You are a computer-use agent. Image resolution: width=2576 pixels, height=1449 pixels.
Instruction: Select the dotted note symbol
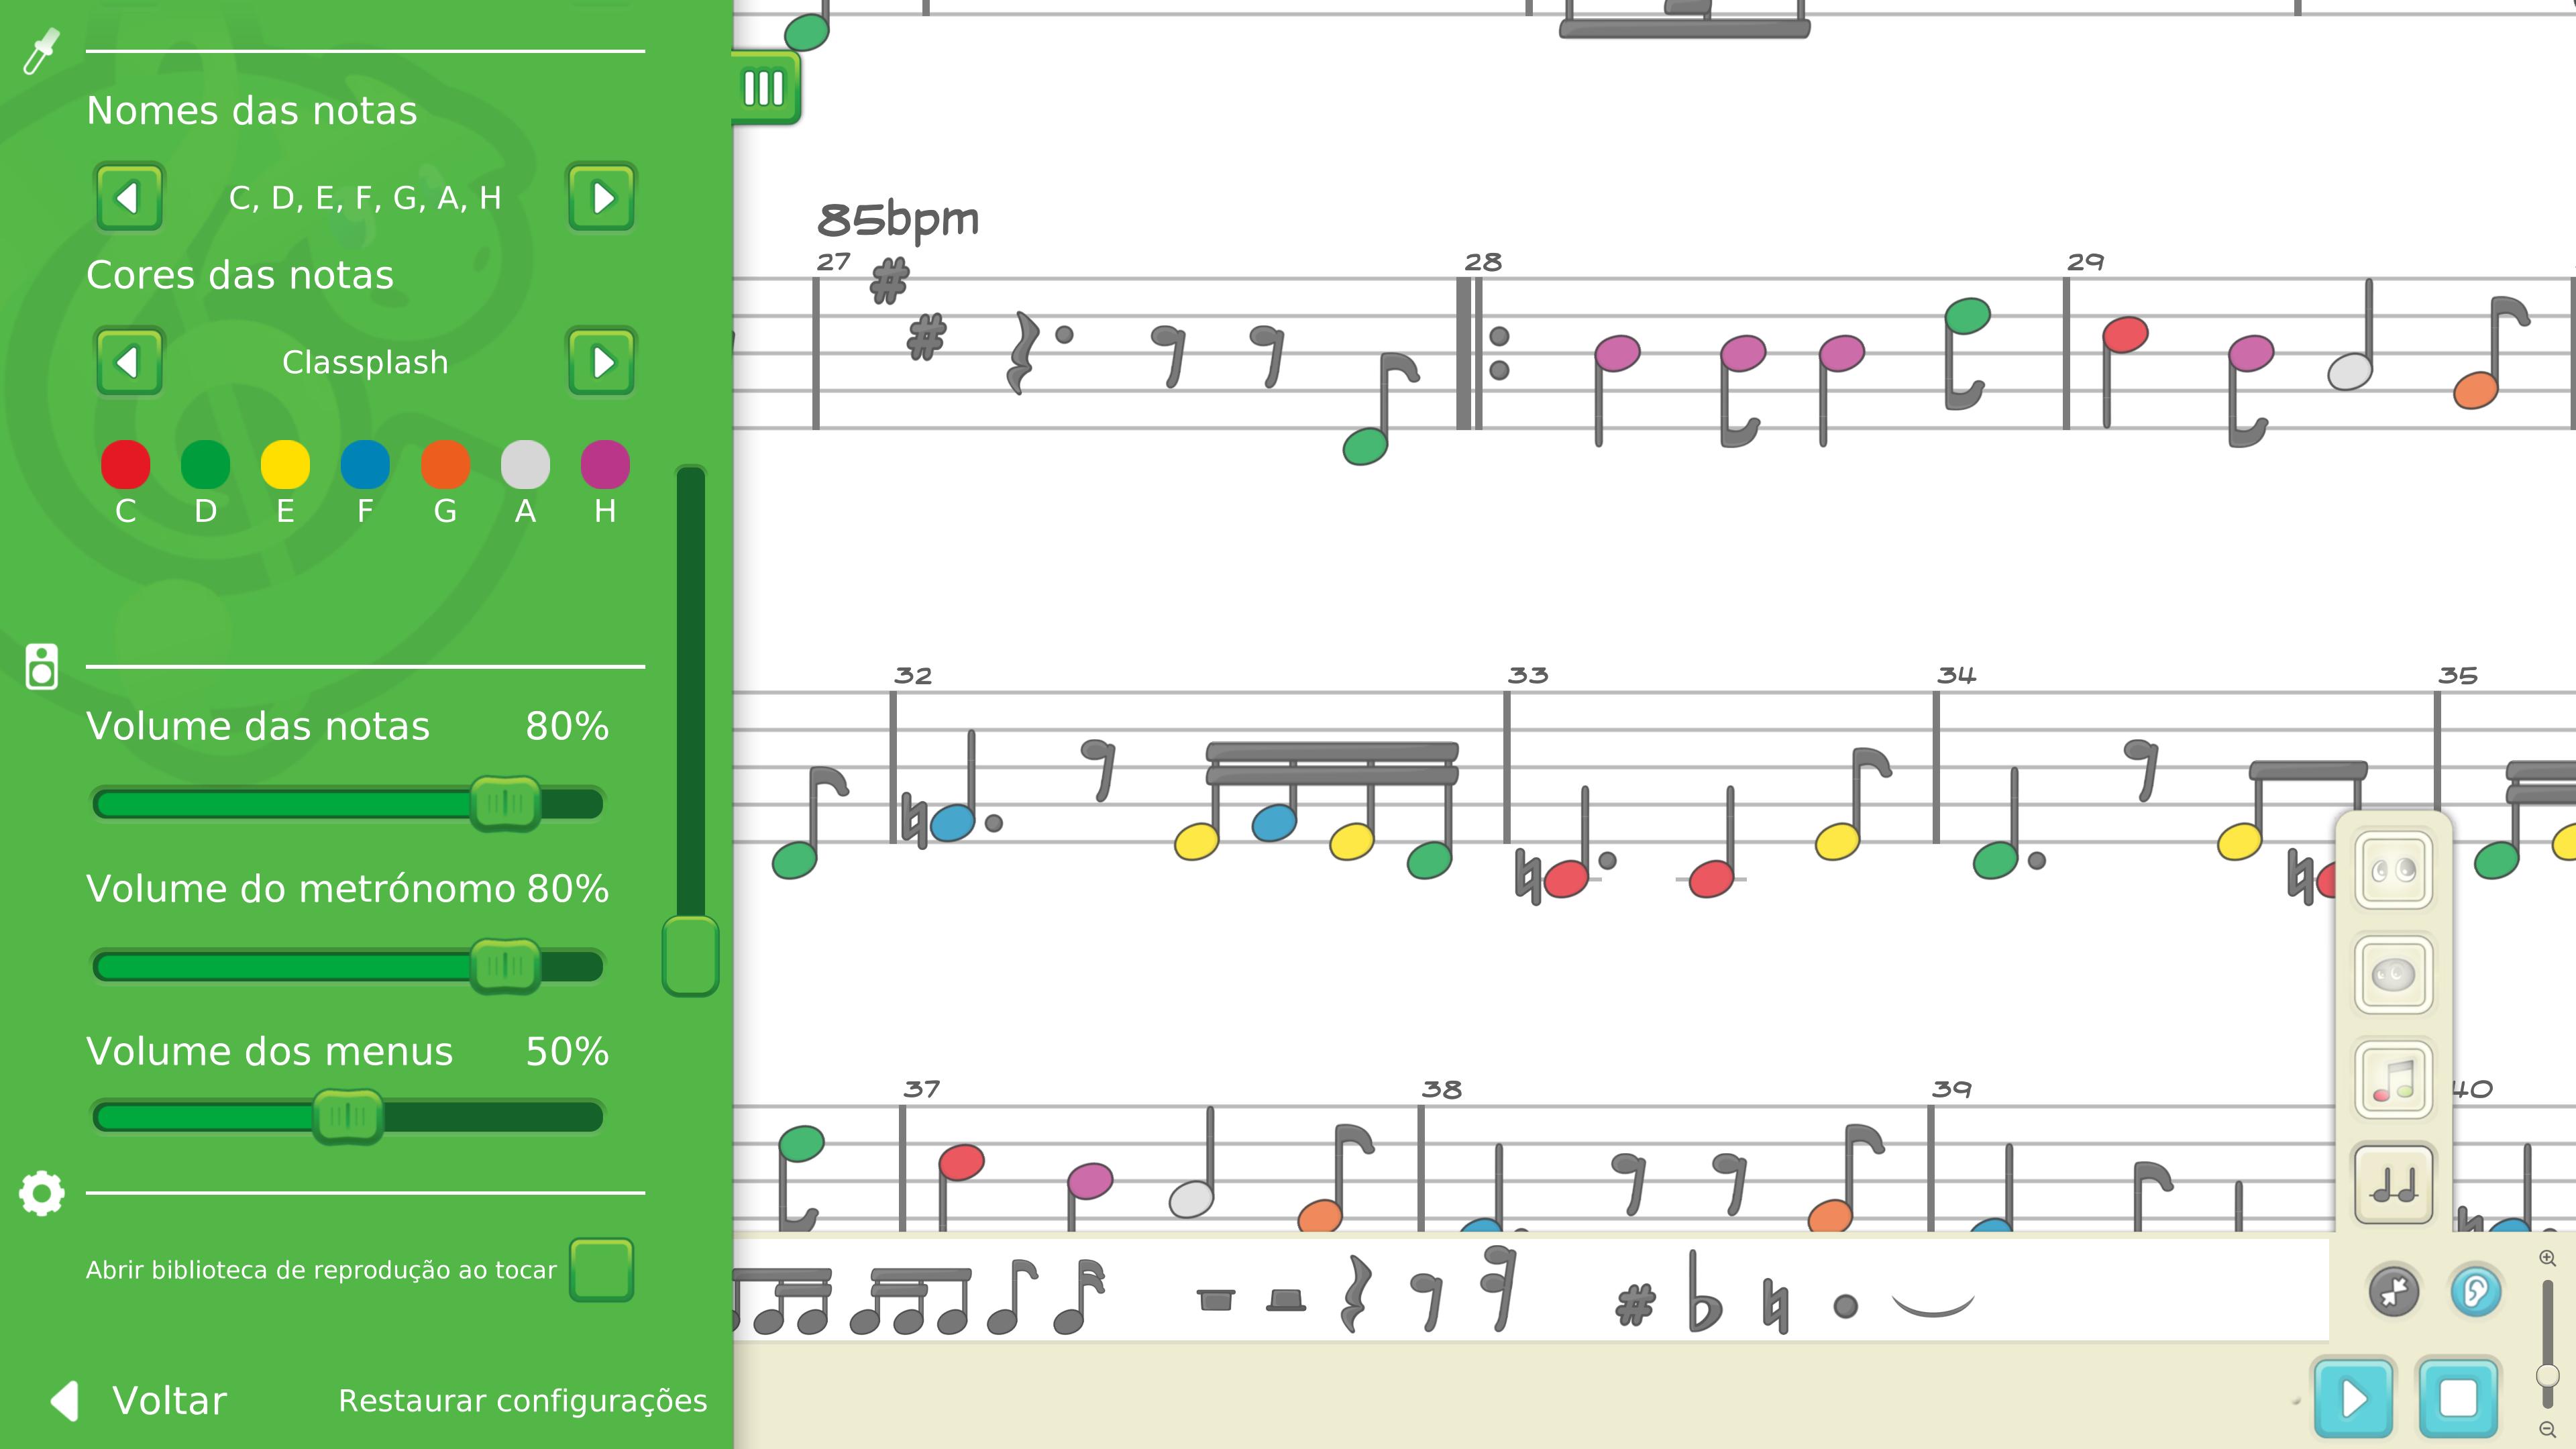[x=1846, y=1306]
